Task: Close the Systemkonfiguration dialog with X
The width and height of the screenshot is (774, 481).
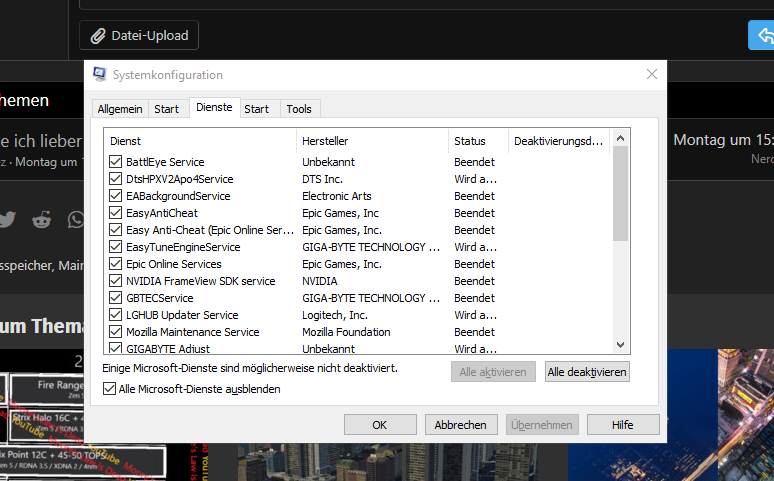Action: click(652, 74)
